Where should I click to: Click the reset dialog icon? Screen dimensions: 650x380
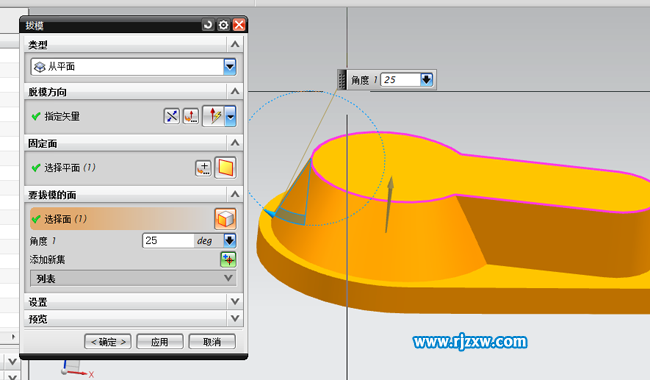(x=208, y=25)
